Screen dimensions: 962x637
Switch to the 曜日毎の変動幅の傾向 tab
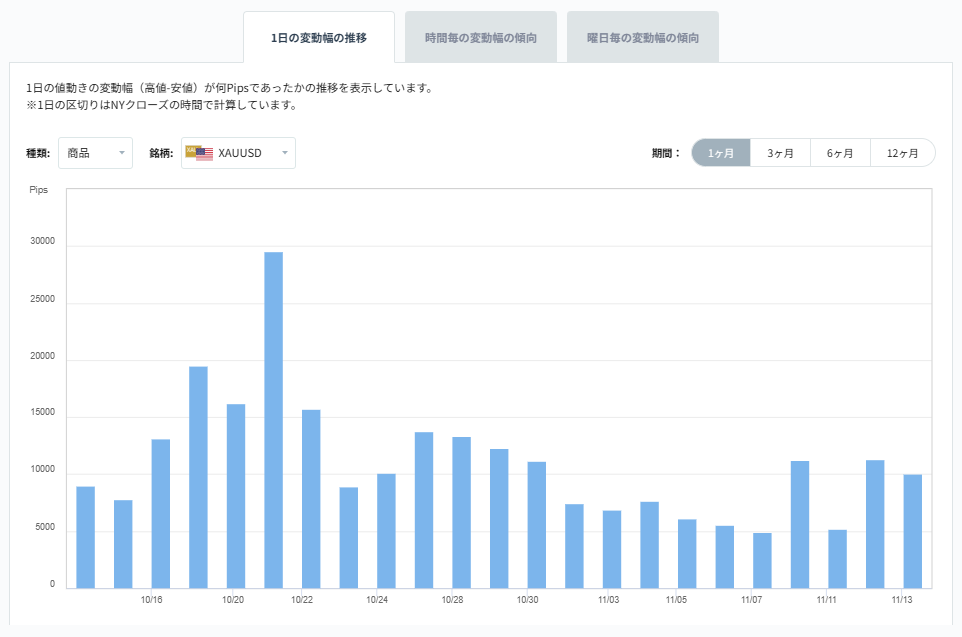tap(642, 36)
